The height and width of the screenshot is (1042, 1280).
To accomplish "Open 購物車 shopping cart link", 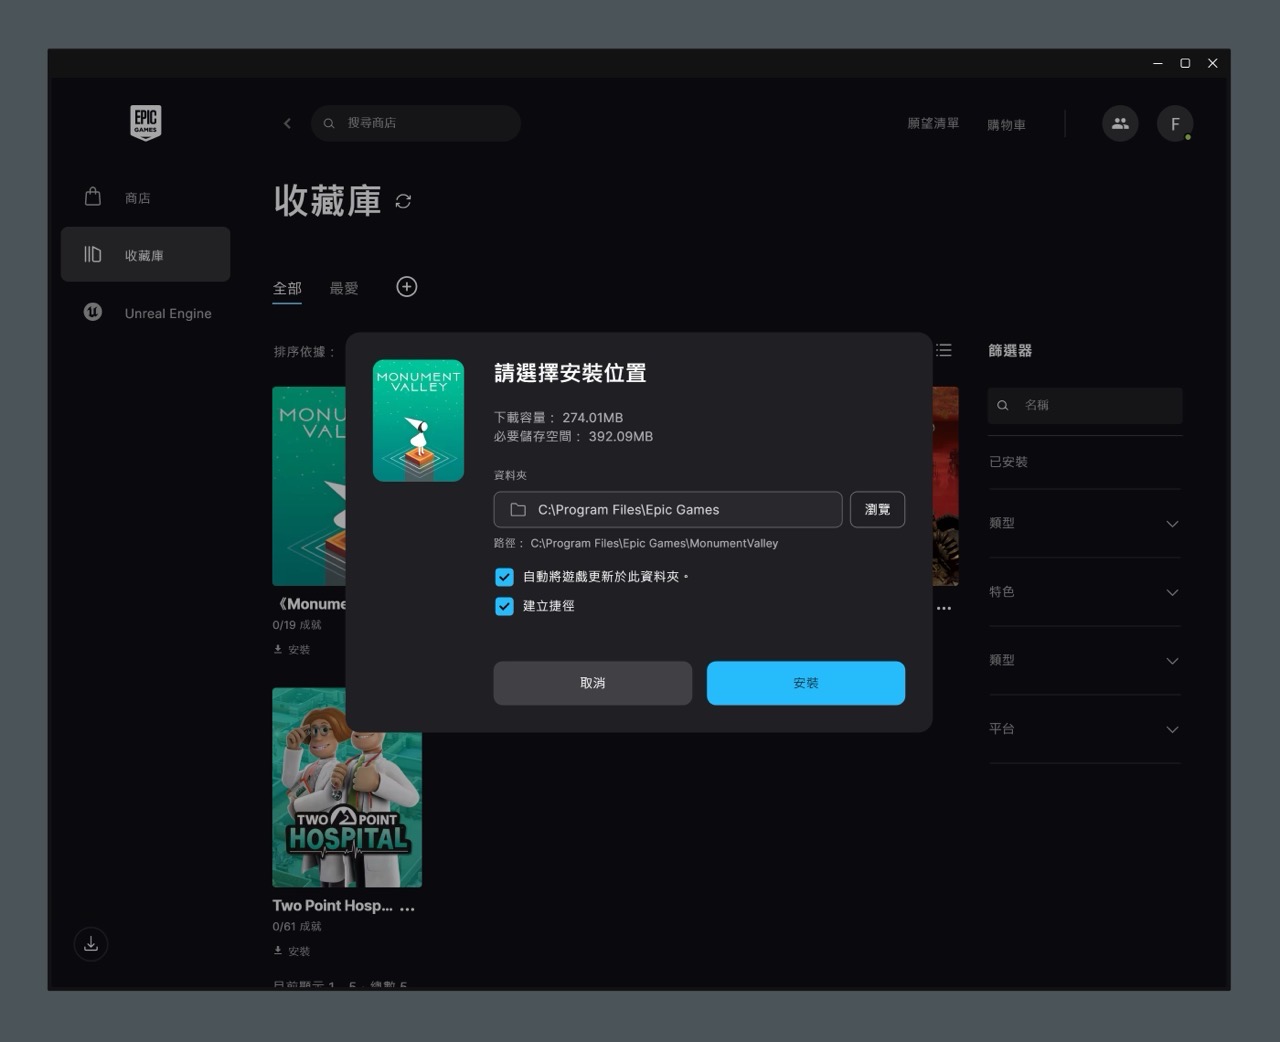I will coord(1006,124).
